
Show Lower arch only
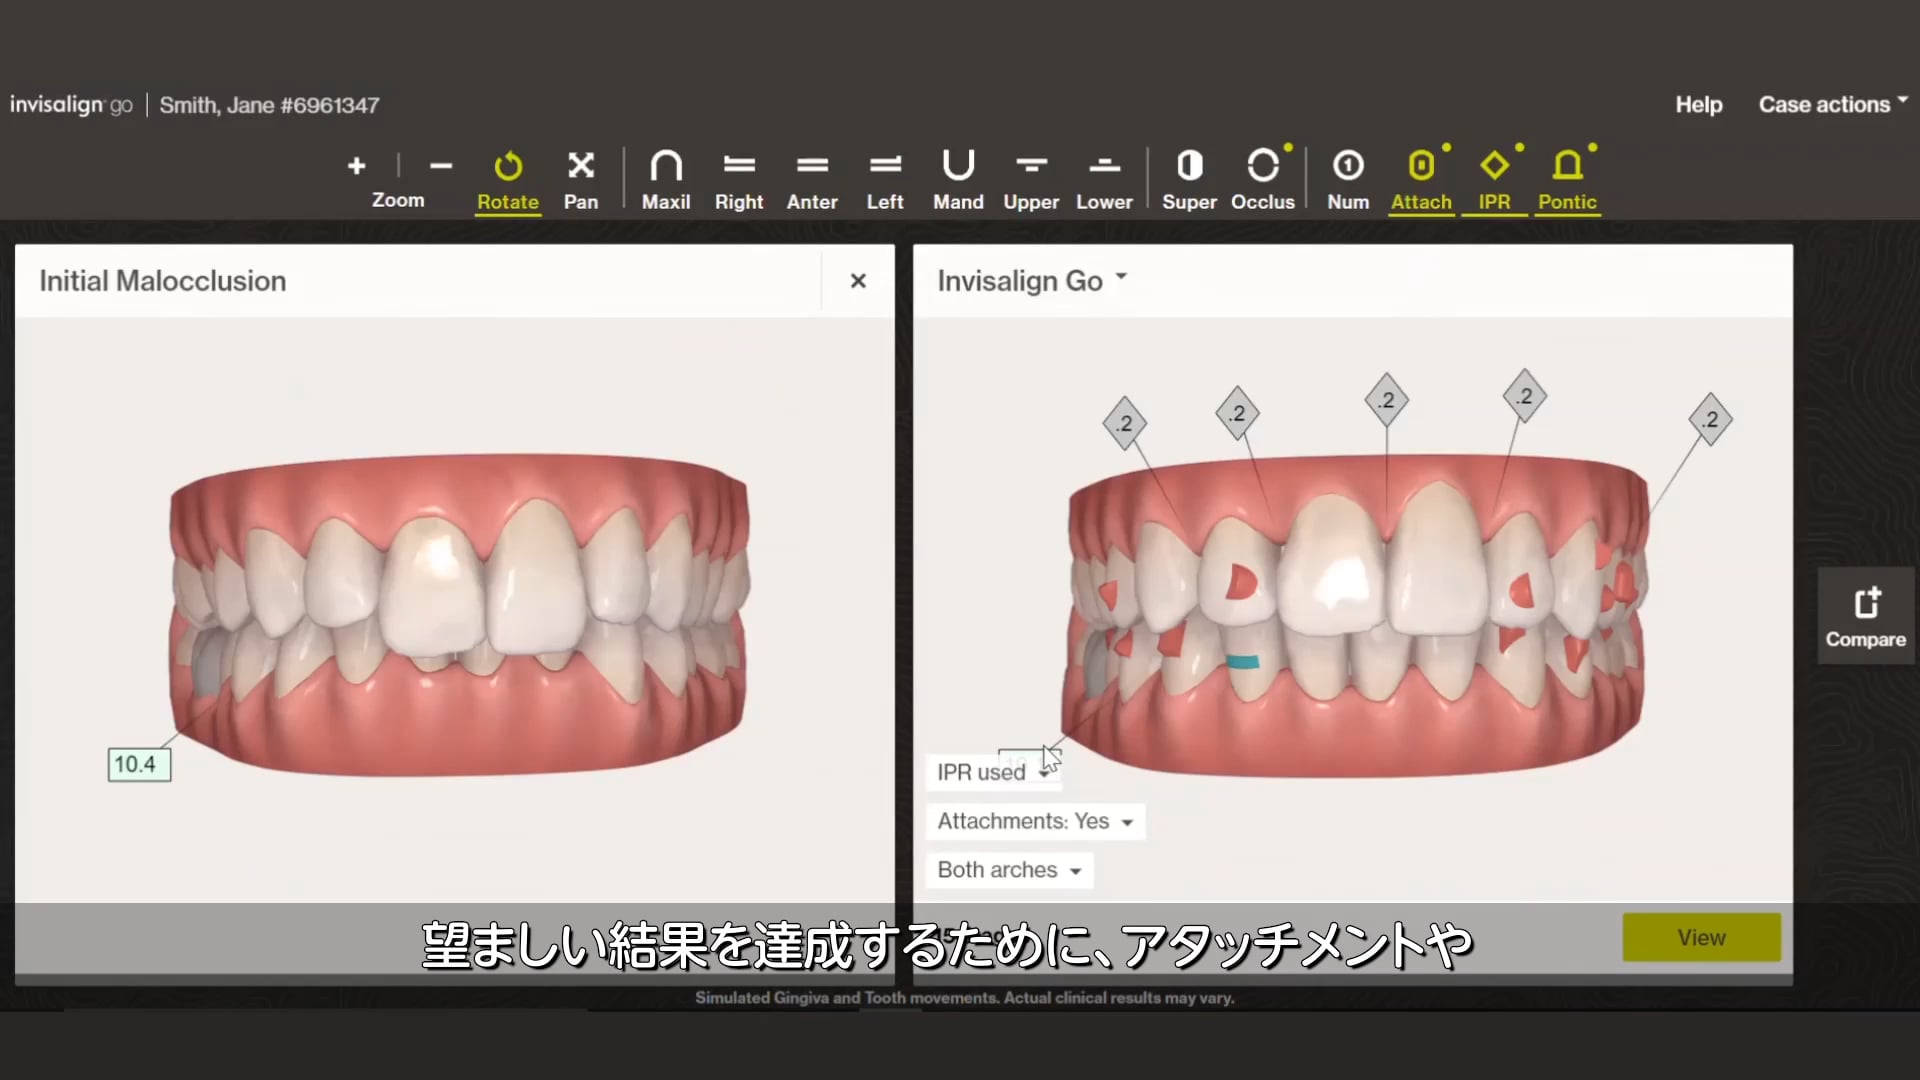click(1104, 180)
